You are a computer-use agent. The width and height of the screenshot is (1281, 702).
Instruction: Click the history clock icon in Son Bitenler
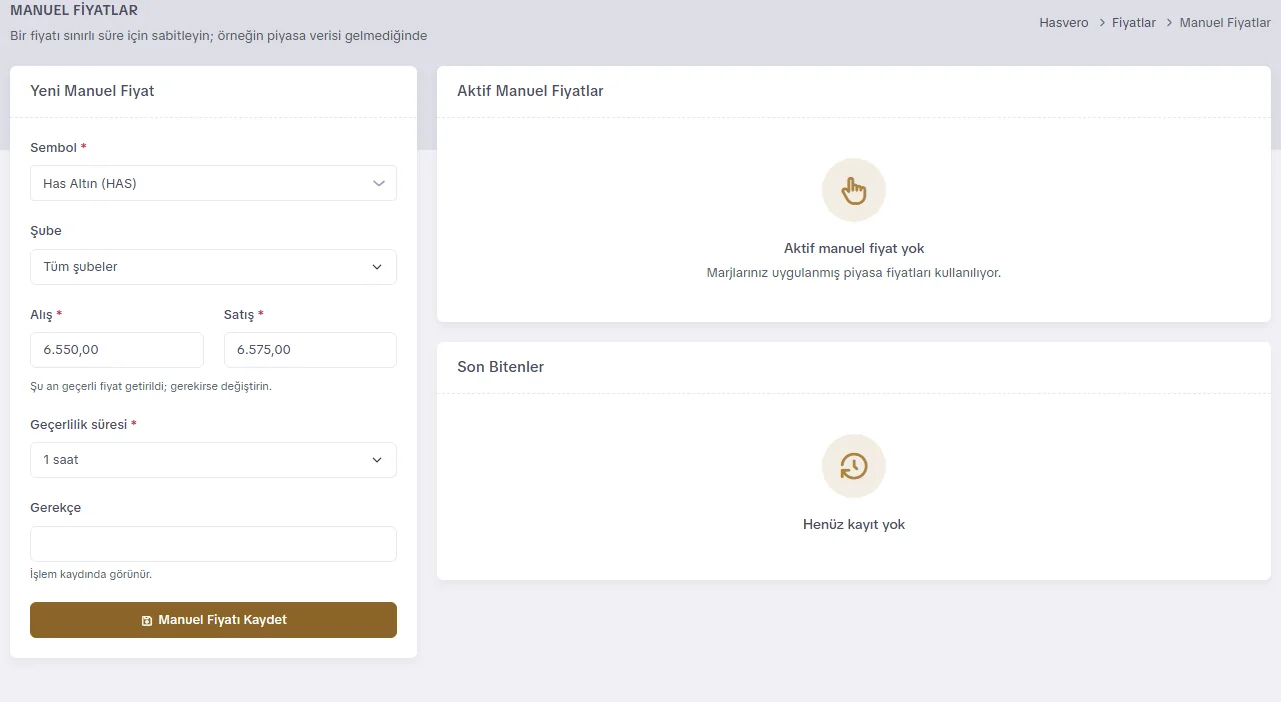[853, 466]
